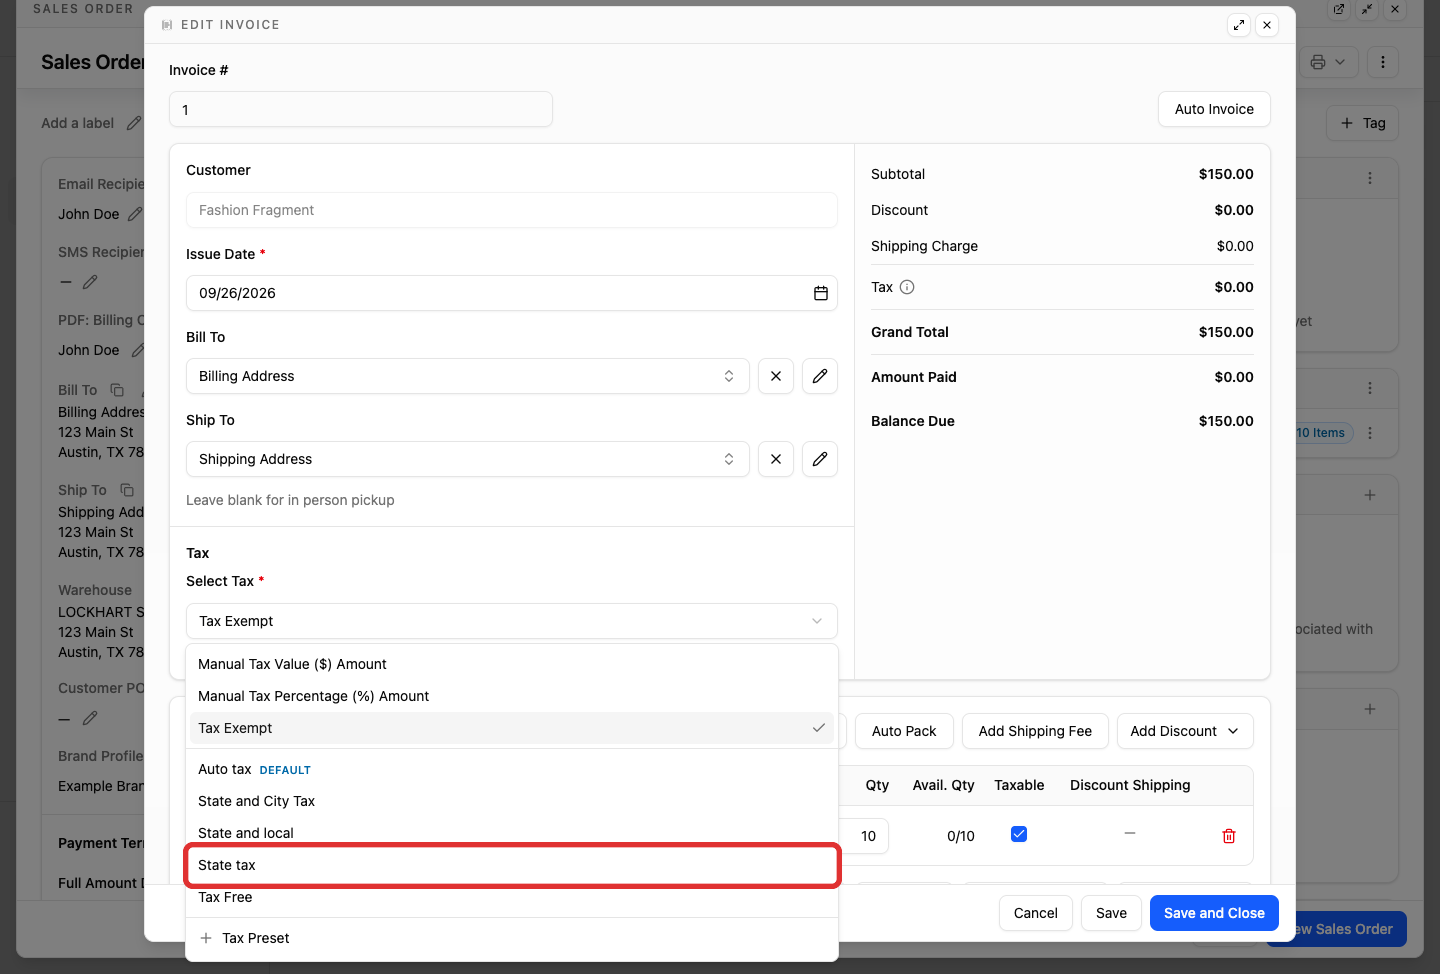Edit the Customer PO pencil icon
This screenshot has height=974, width=1440.
click(x=90, y=718)
